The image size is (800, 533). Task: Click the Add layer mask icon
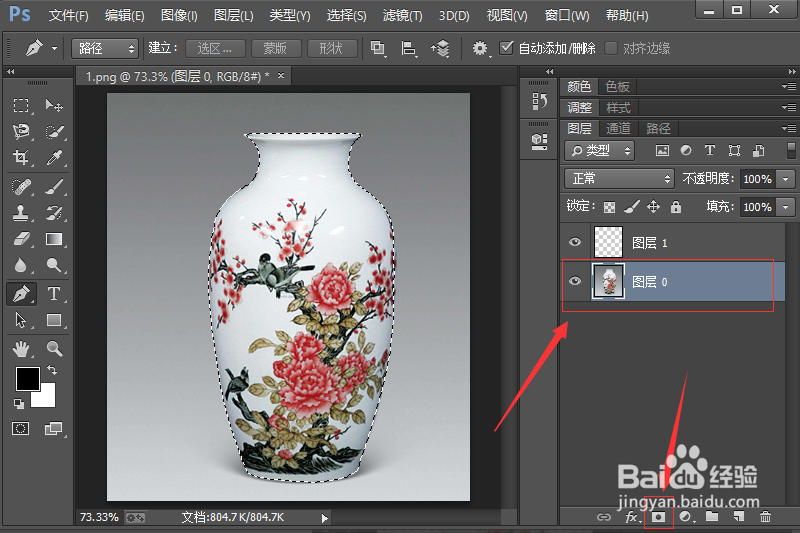click(659, 517)
